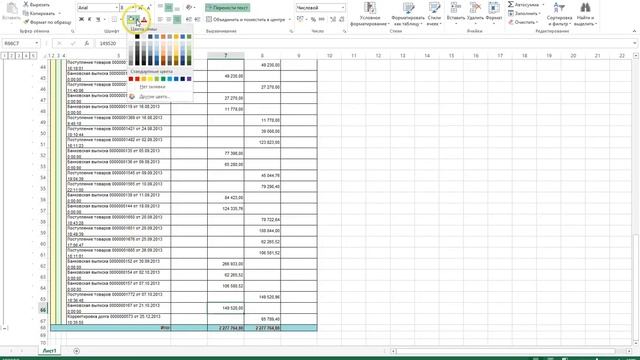The image size is (640, 360).
Task: Click increase decimal icon
Action: coord(333,19)
